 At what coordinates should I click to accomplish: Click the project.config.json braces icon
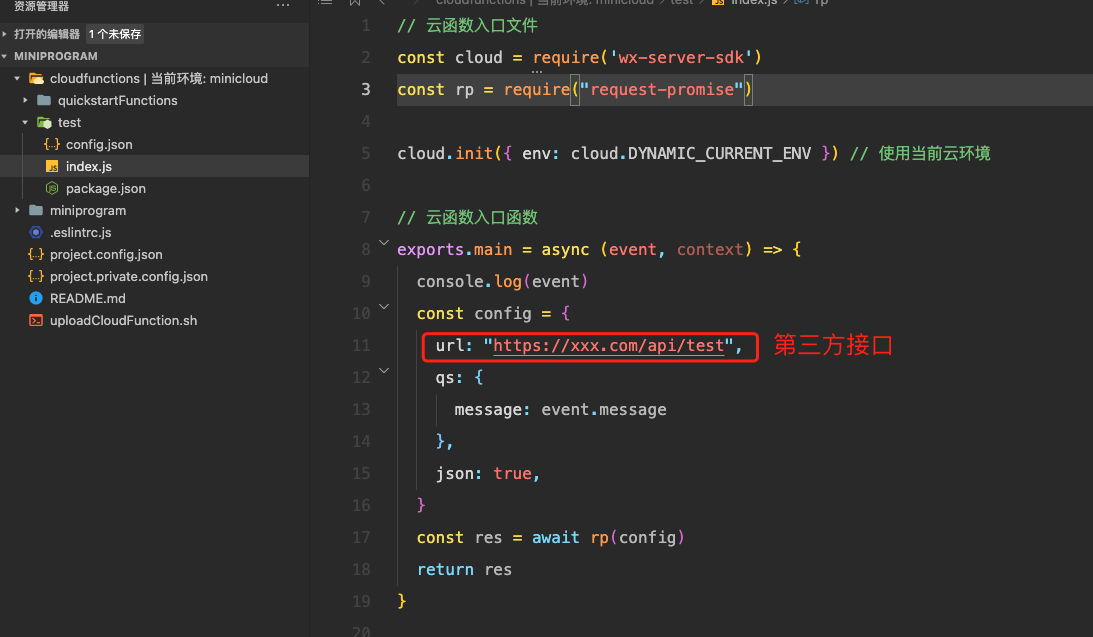[36, 254]
